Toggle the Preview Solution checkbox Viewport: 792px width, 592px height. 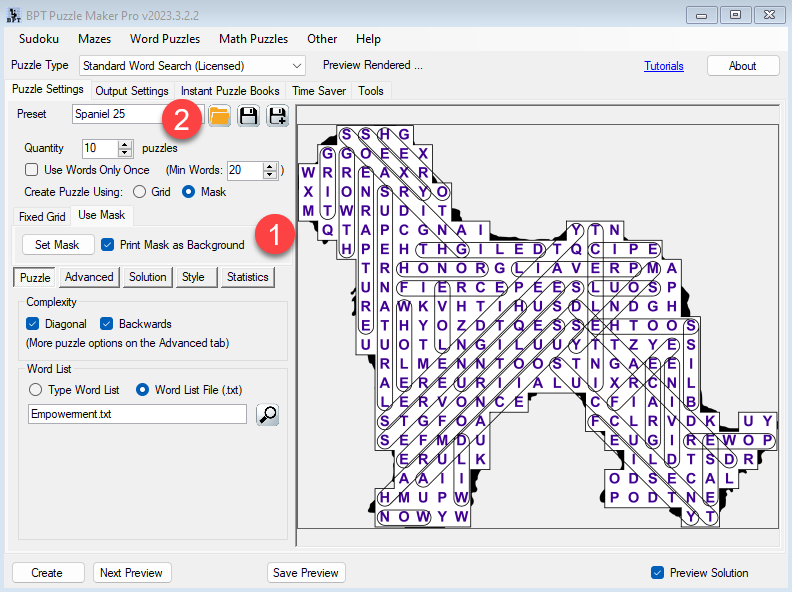(x=657, y=573)
